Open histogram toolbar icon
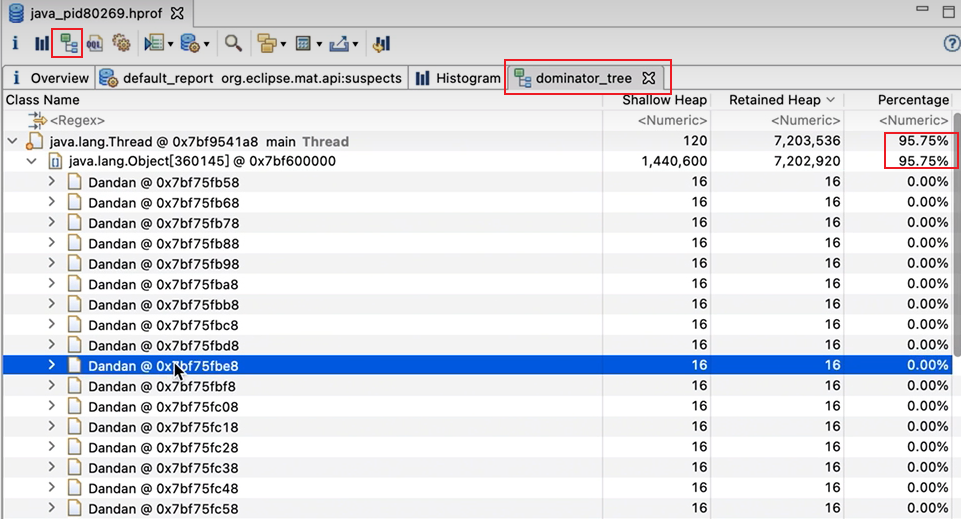Image resolution: width=961 pixels, height=519 pixels. click(42, 44)
